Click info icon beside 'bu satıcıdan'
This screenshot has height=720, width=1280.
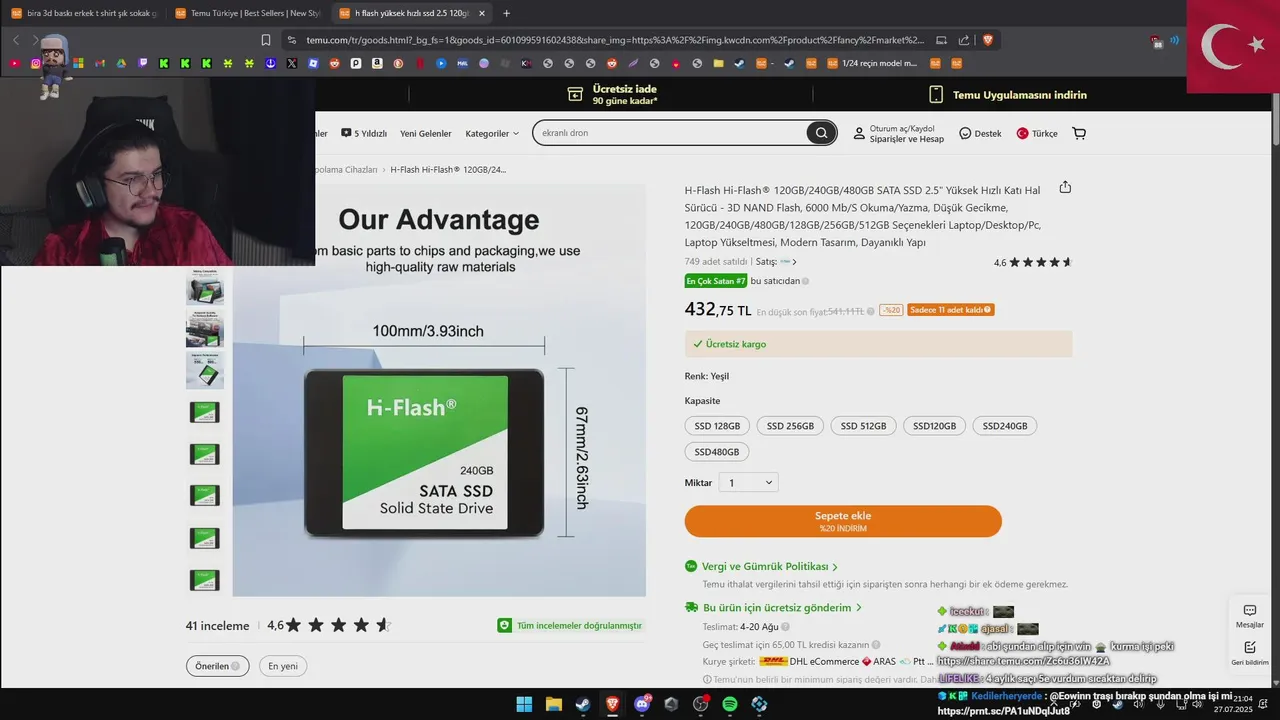point(806,281)
